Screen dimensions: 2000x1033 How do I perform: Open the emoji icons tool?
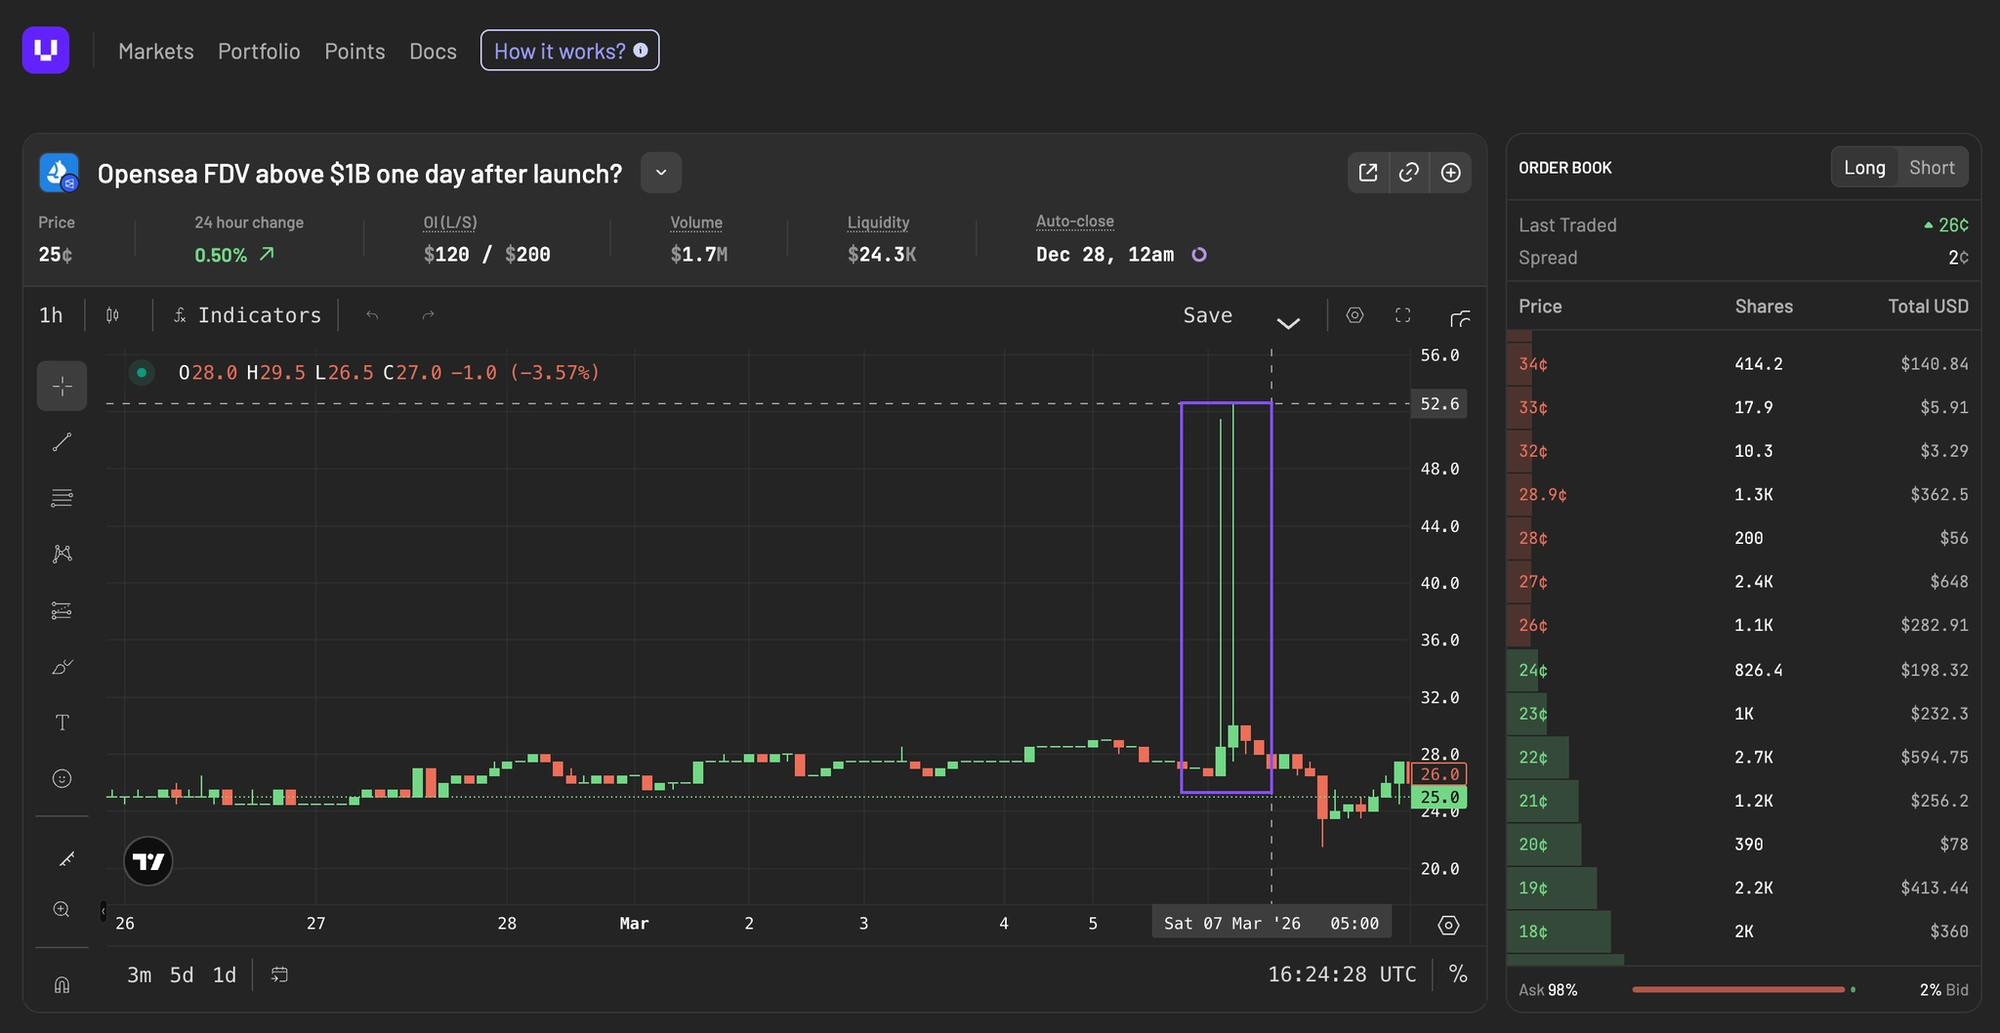pos(62,779)
